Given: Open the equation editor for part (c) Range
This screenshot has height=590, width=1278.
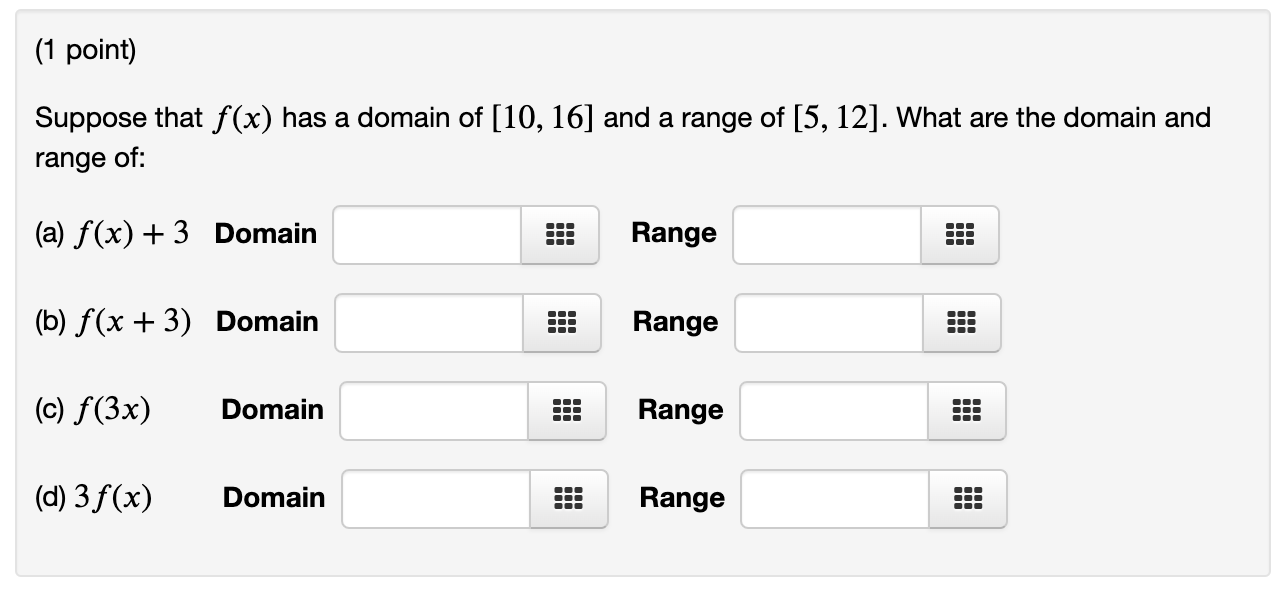Looking at the screenshot, I should point(966,411).
